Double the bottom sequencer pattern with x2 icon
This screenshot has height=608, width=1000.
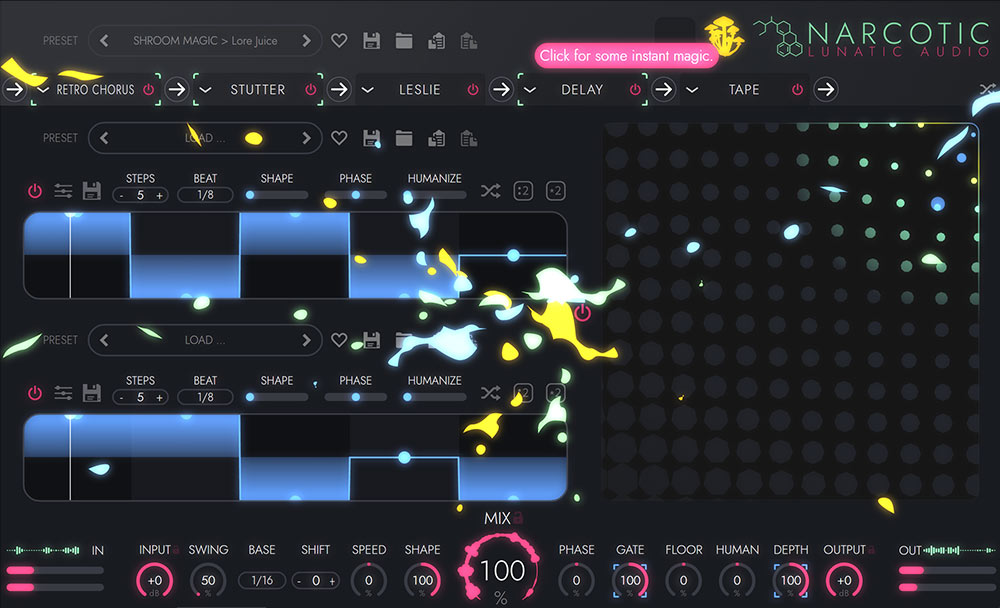point(556,393)
